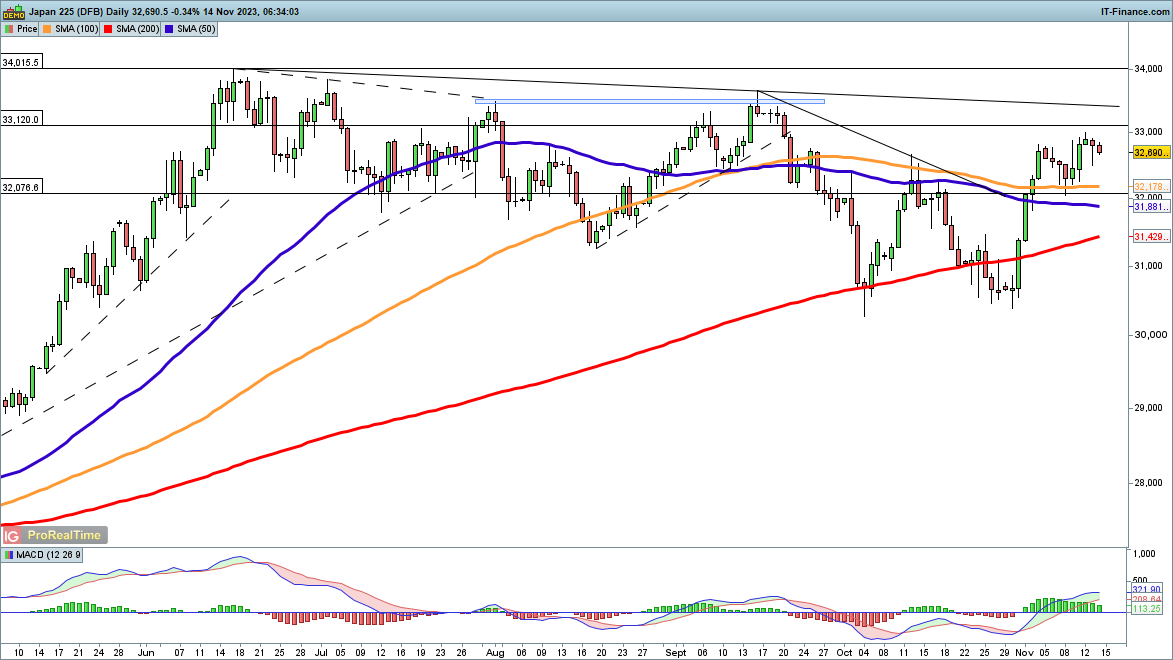Select the blue resistance zone rectangle on chart
This screenshot has width=1173, height=660.
650,101
